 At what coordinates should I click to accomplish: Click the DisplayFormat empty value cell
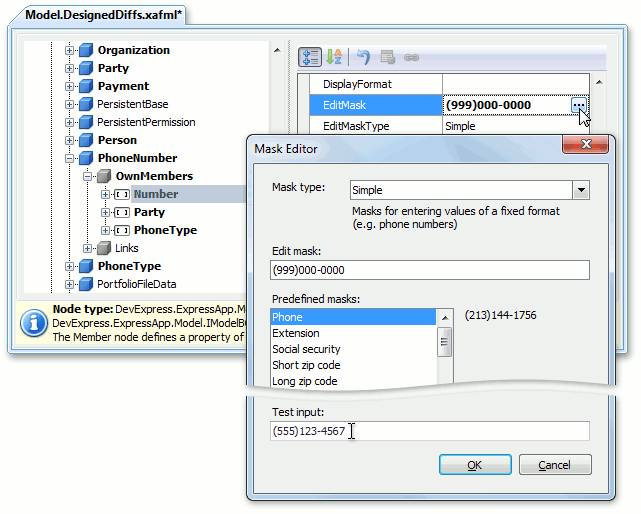(x=515, y=84)
